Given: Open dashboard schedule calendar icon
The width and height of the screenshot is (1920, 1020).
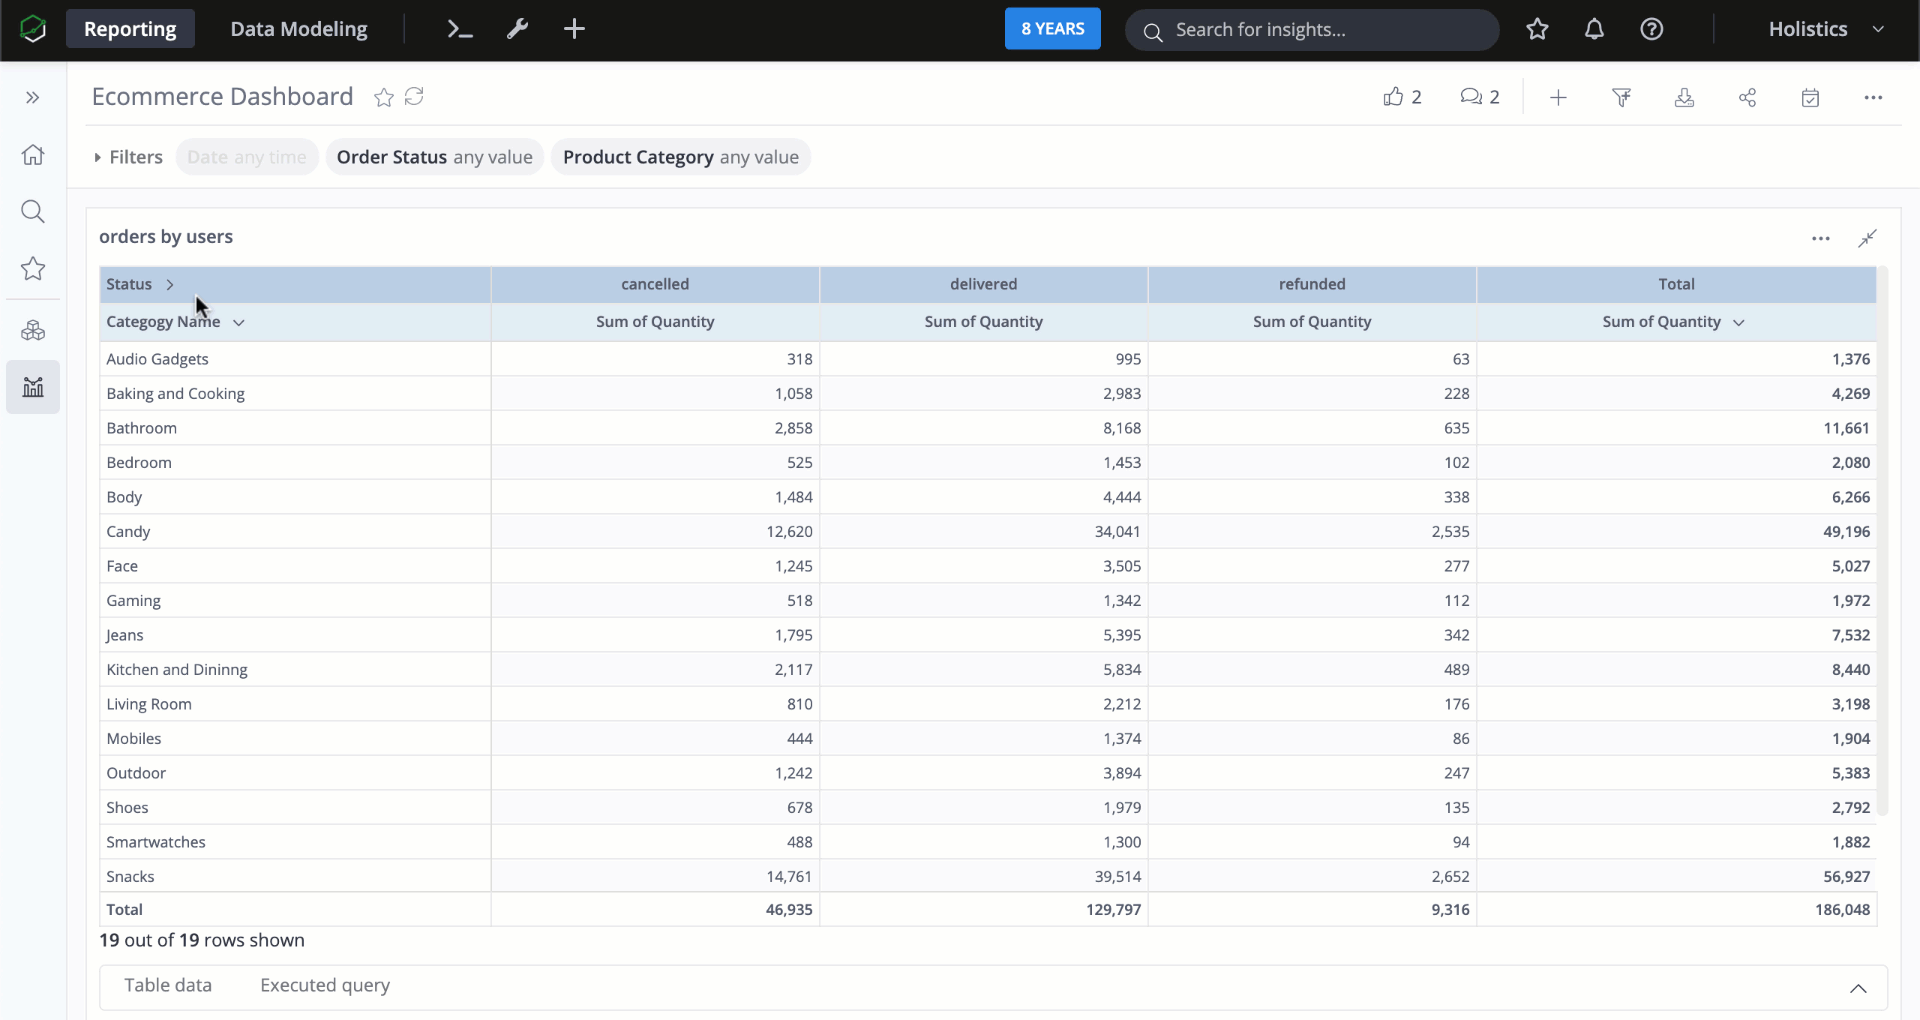Looking at the screenshot, I should (1810, 97).
